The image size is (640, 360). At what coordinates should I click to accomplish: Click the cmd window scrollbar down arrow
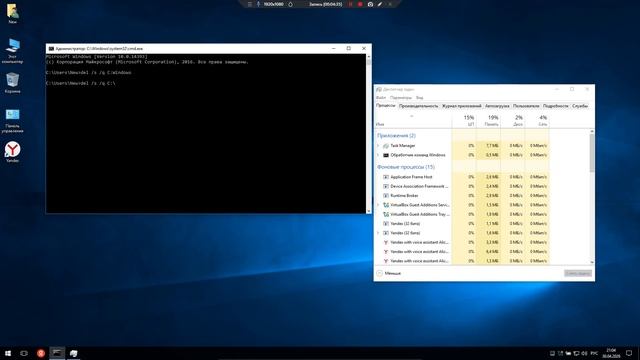[x=369, y=211]
